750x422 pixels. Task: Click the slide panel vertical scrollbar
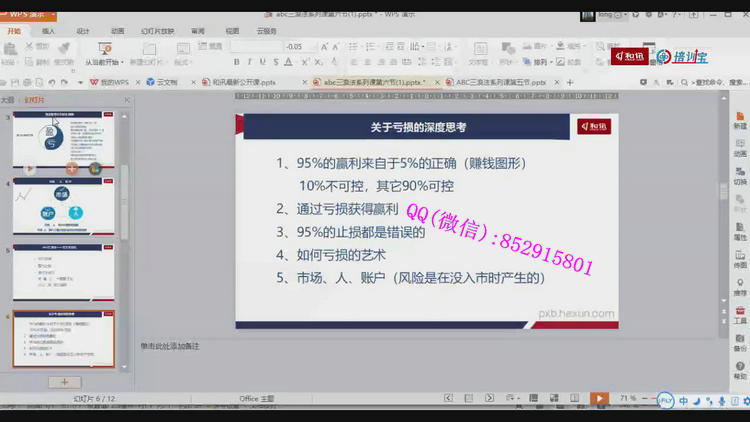(125, 200)
